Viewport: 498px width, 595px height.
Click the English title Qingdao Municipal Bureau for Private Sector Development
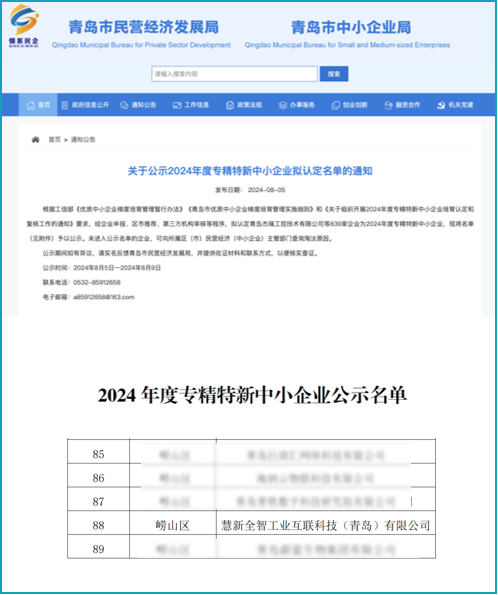[x=141, y=45]
